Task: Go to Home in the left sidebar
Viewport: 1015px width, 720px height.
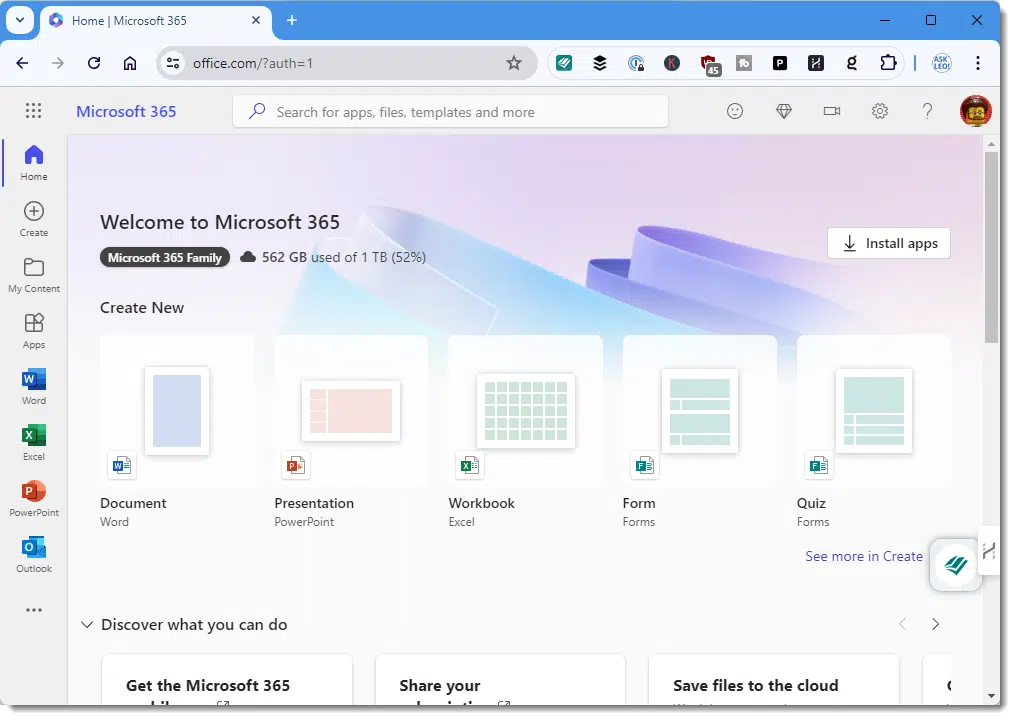Action: coord(34,163)
